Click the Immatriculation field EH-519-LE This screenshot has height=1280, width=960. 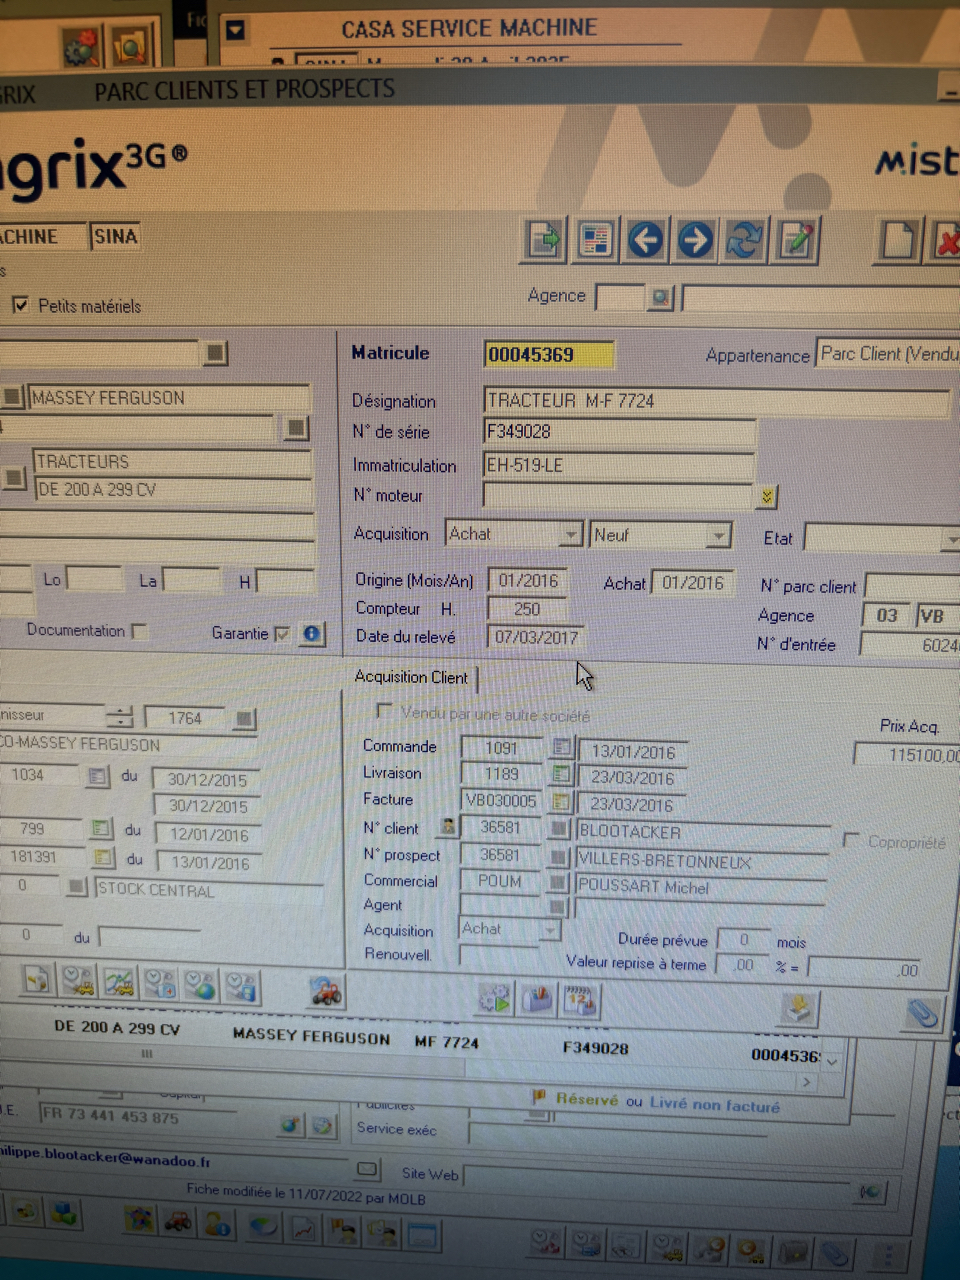coord(618,465)
